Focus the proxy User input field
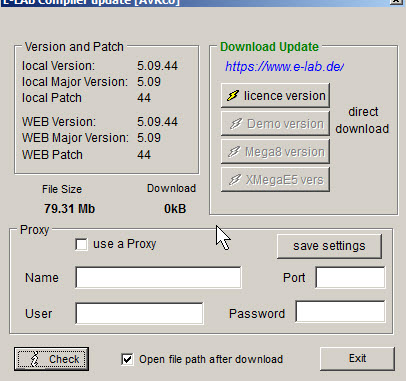Viewport: 406px width, 381px height. click(x=139, y=313)
